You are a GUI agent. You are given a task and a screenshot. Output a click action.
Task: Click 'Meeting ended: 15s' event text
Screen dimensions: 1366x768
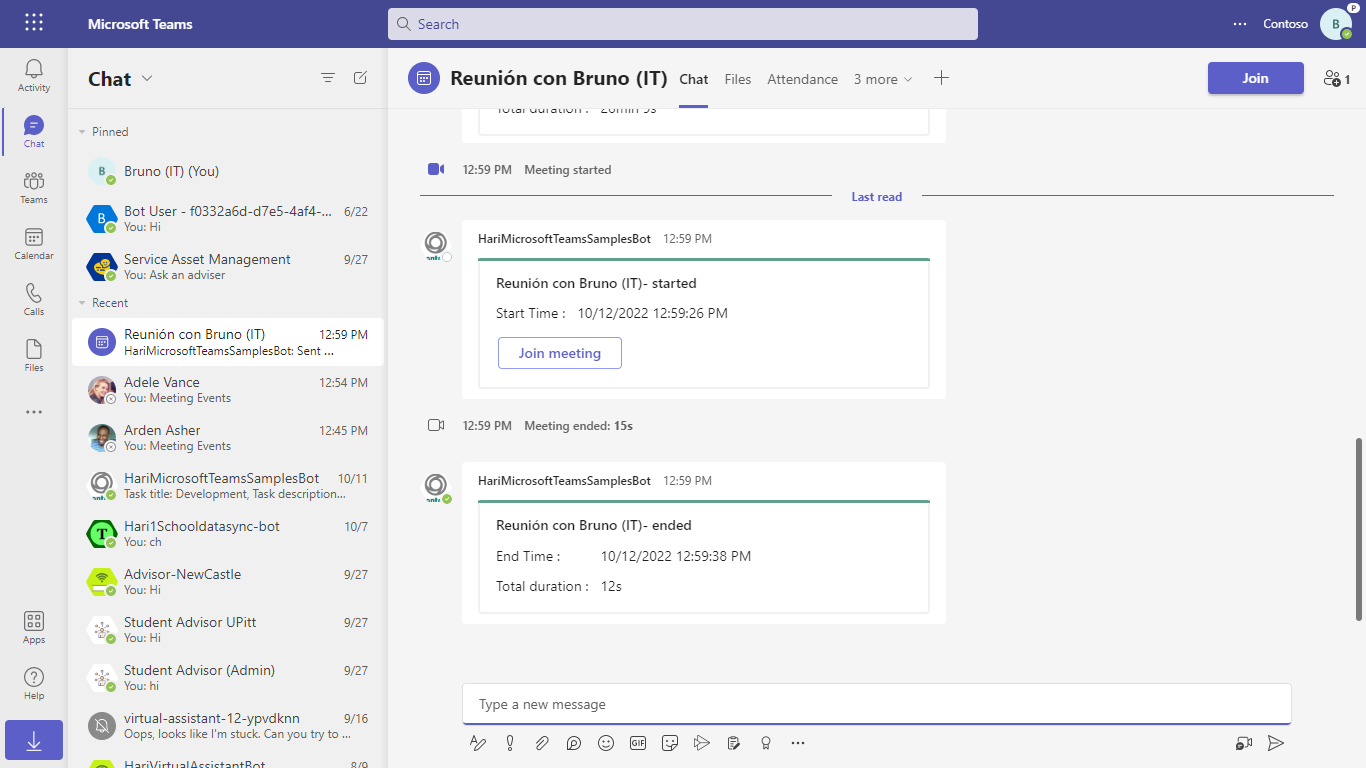(x=578, y=426)
